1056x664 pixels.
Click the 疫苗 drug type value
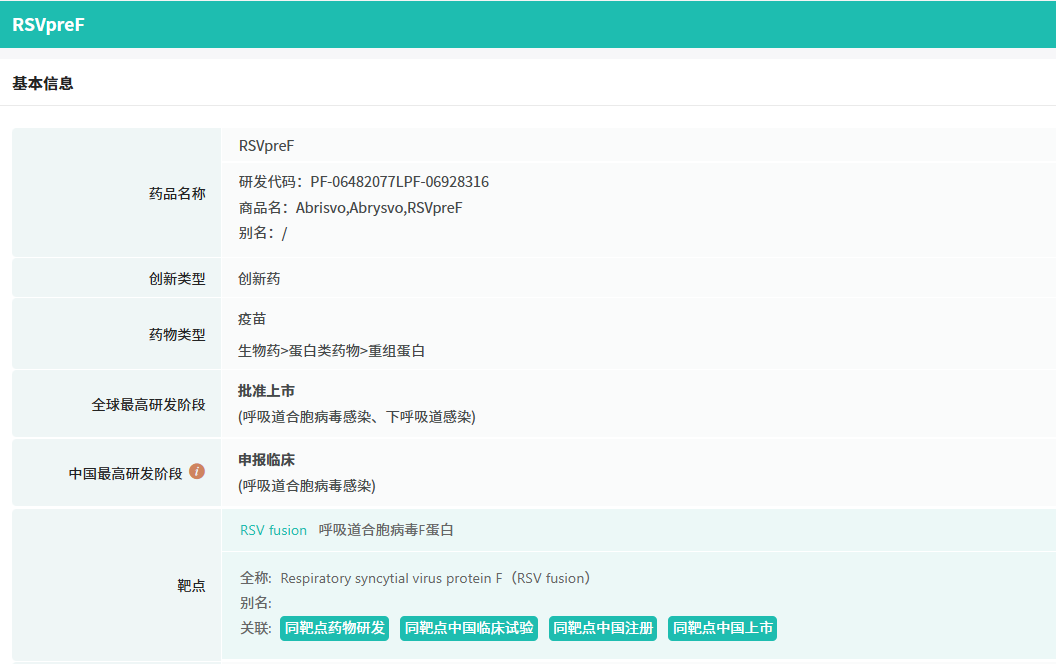point(252,319)
